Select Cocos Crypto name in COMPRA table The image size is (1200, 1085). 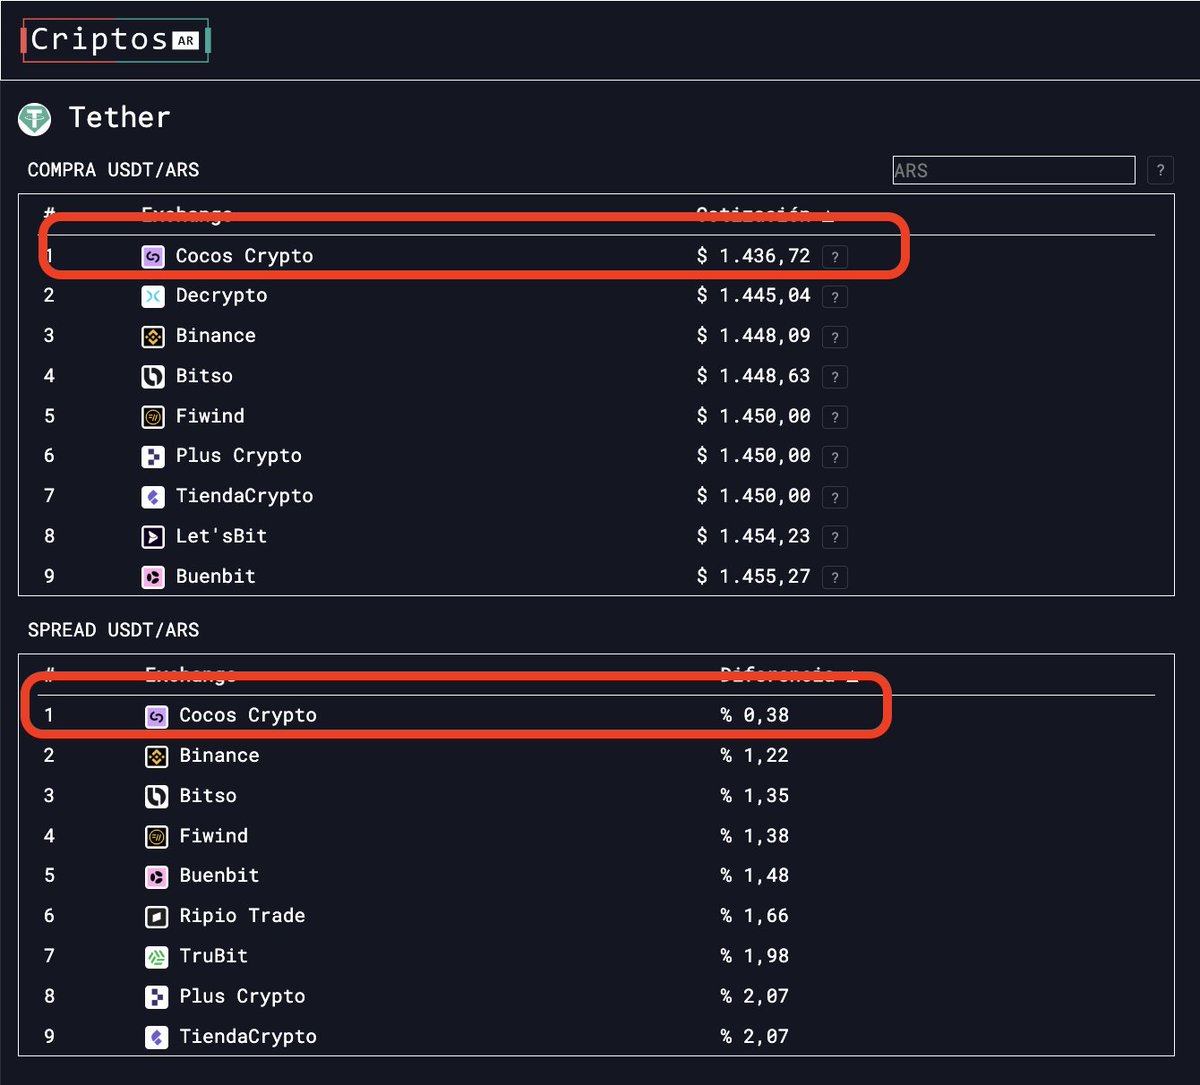click(x=244, y=256)
